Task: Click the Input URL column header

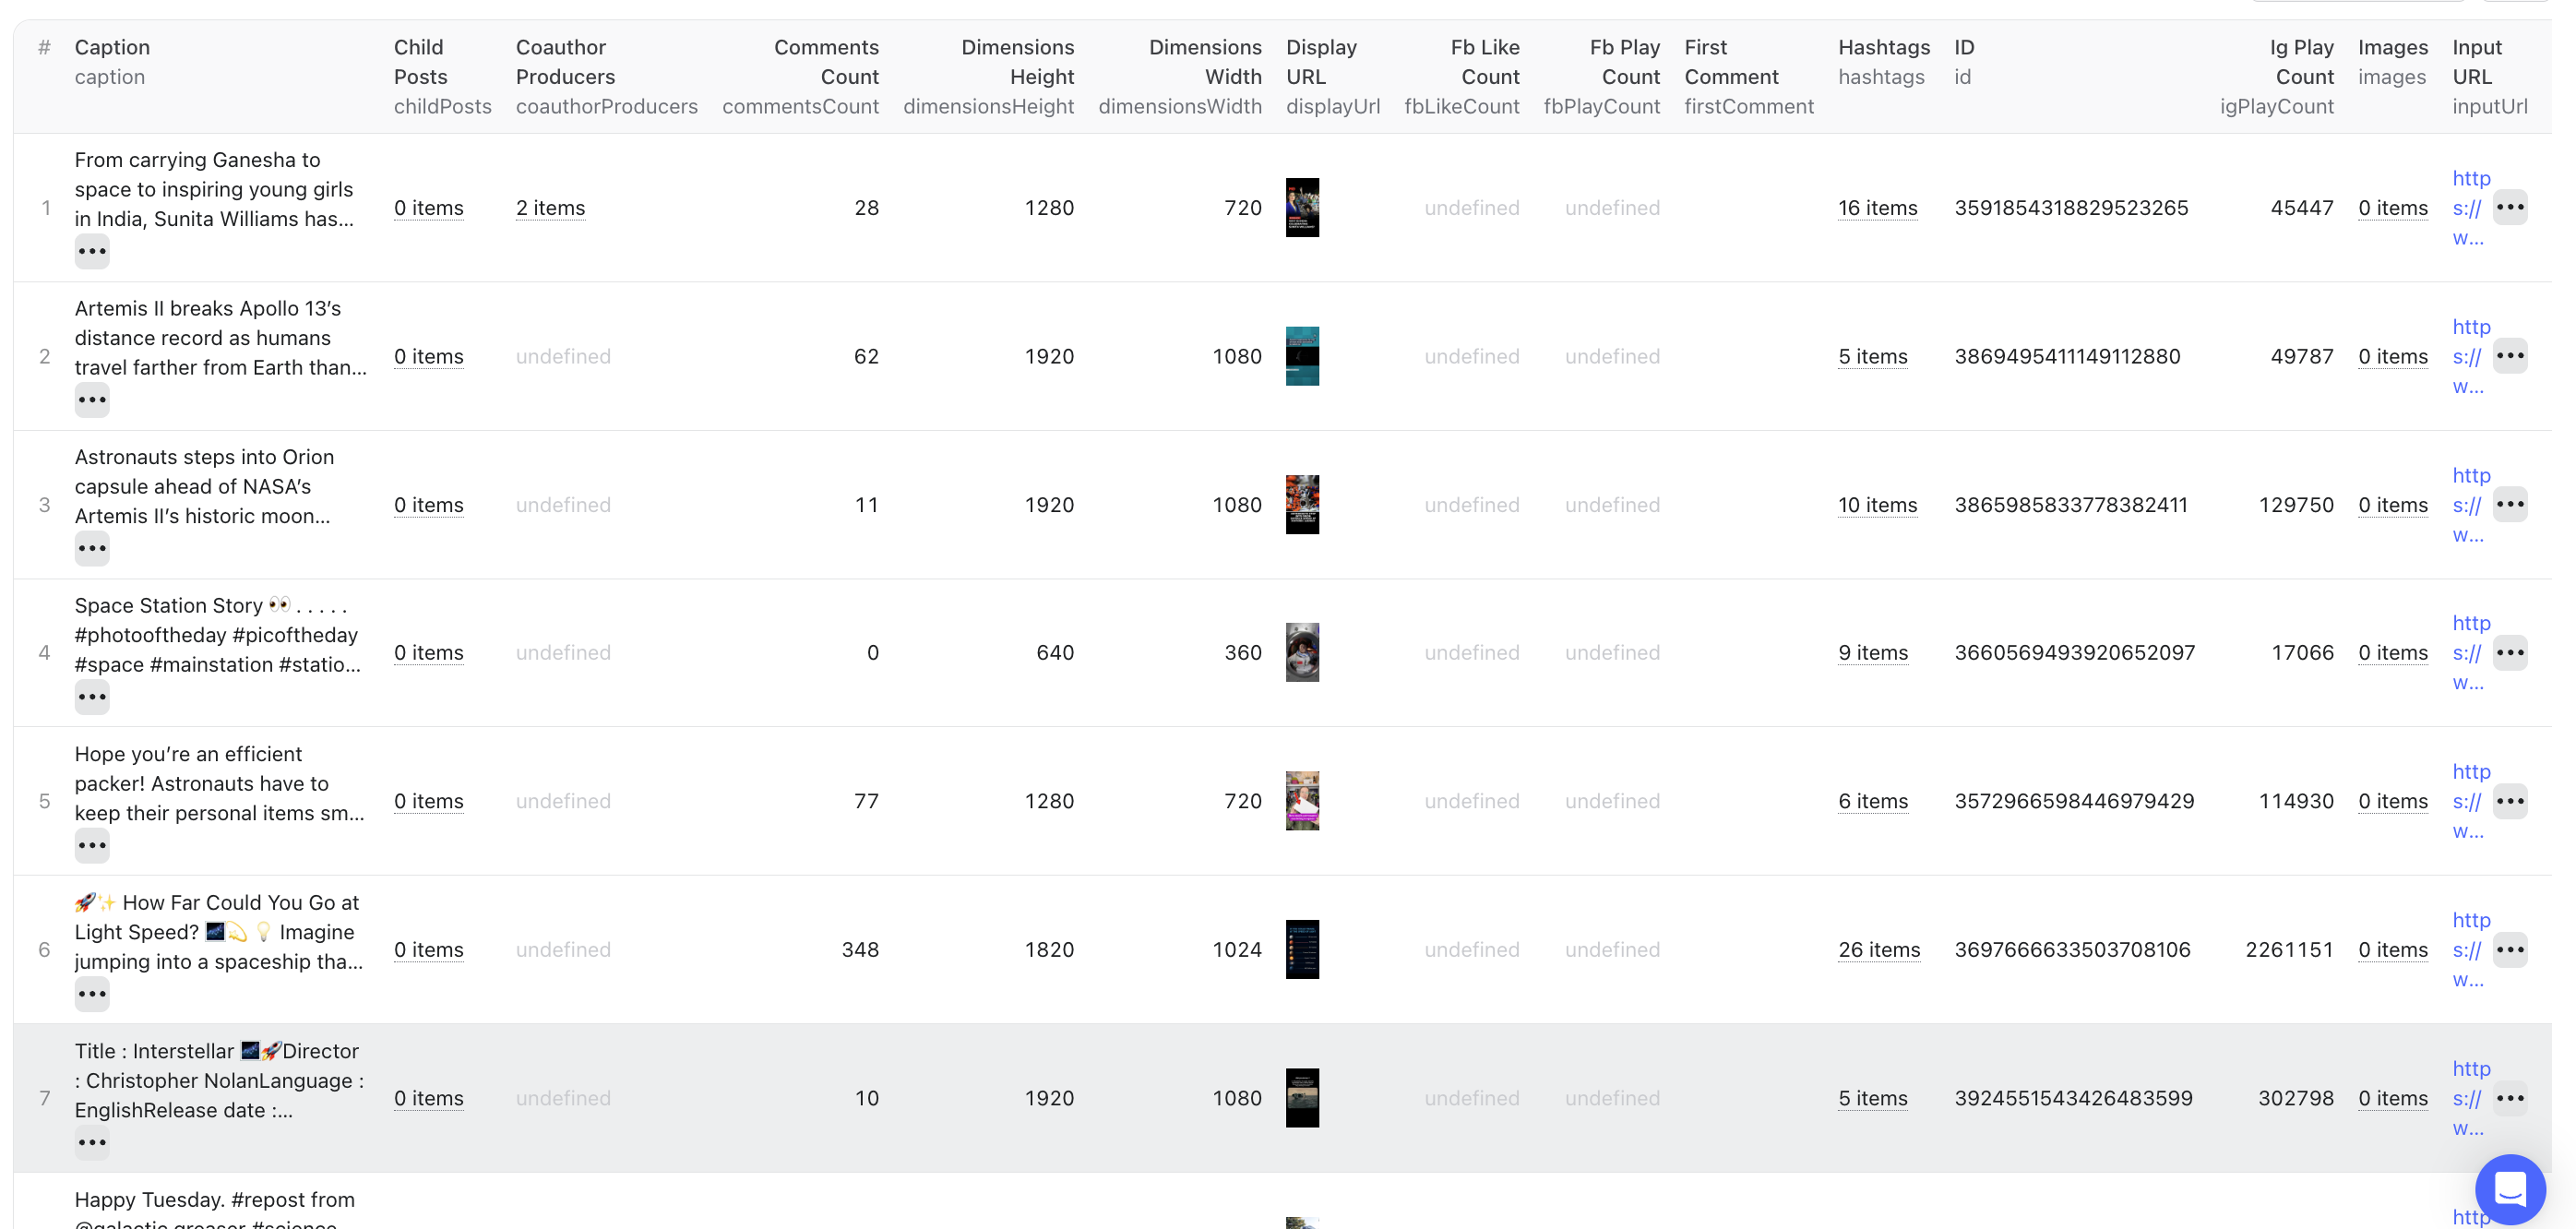Action: (x=2489, y=76)
